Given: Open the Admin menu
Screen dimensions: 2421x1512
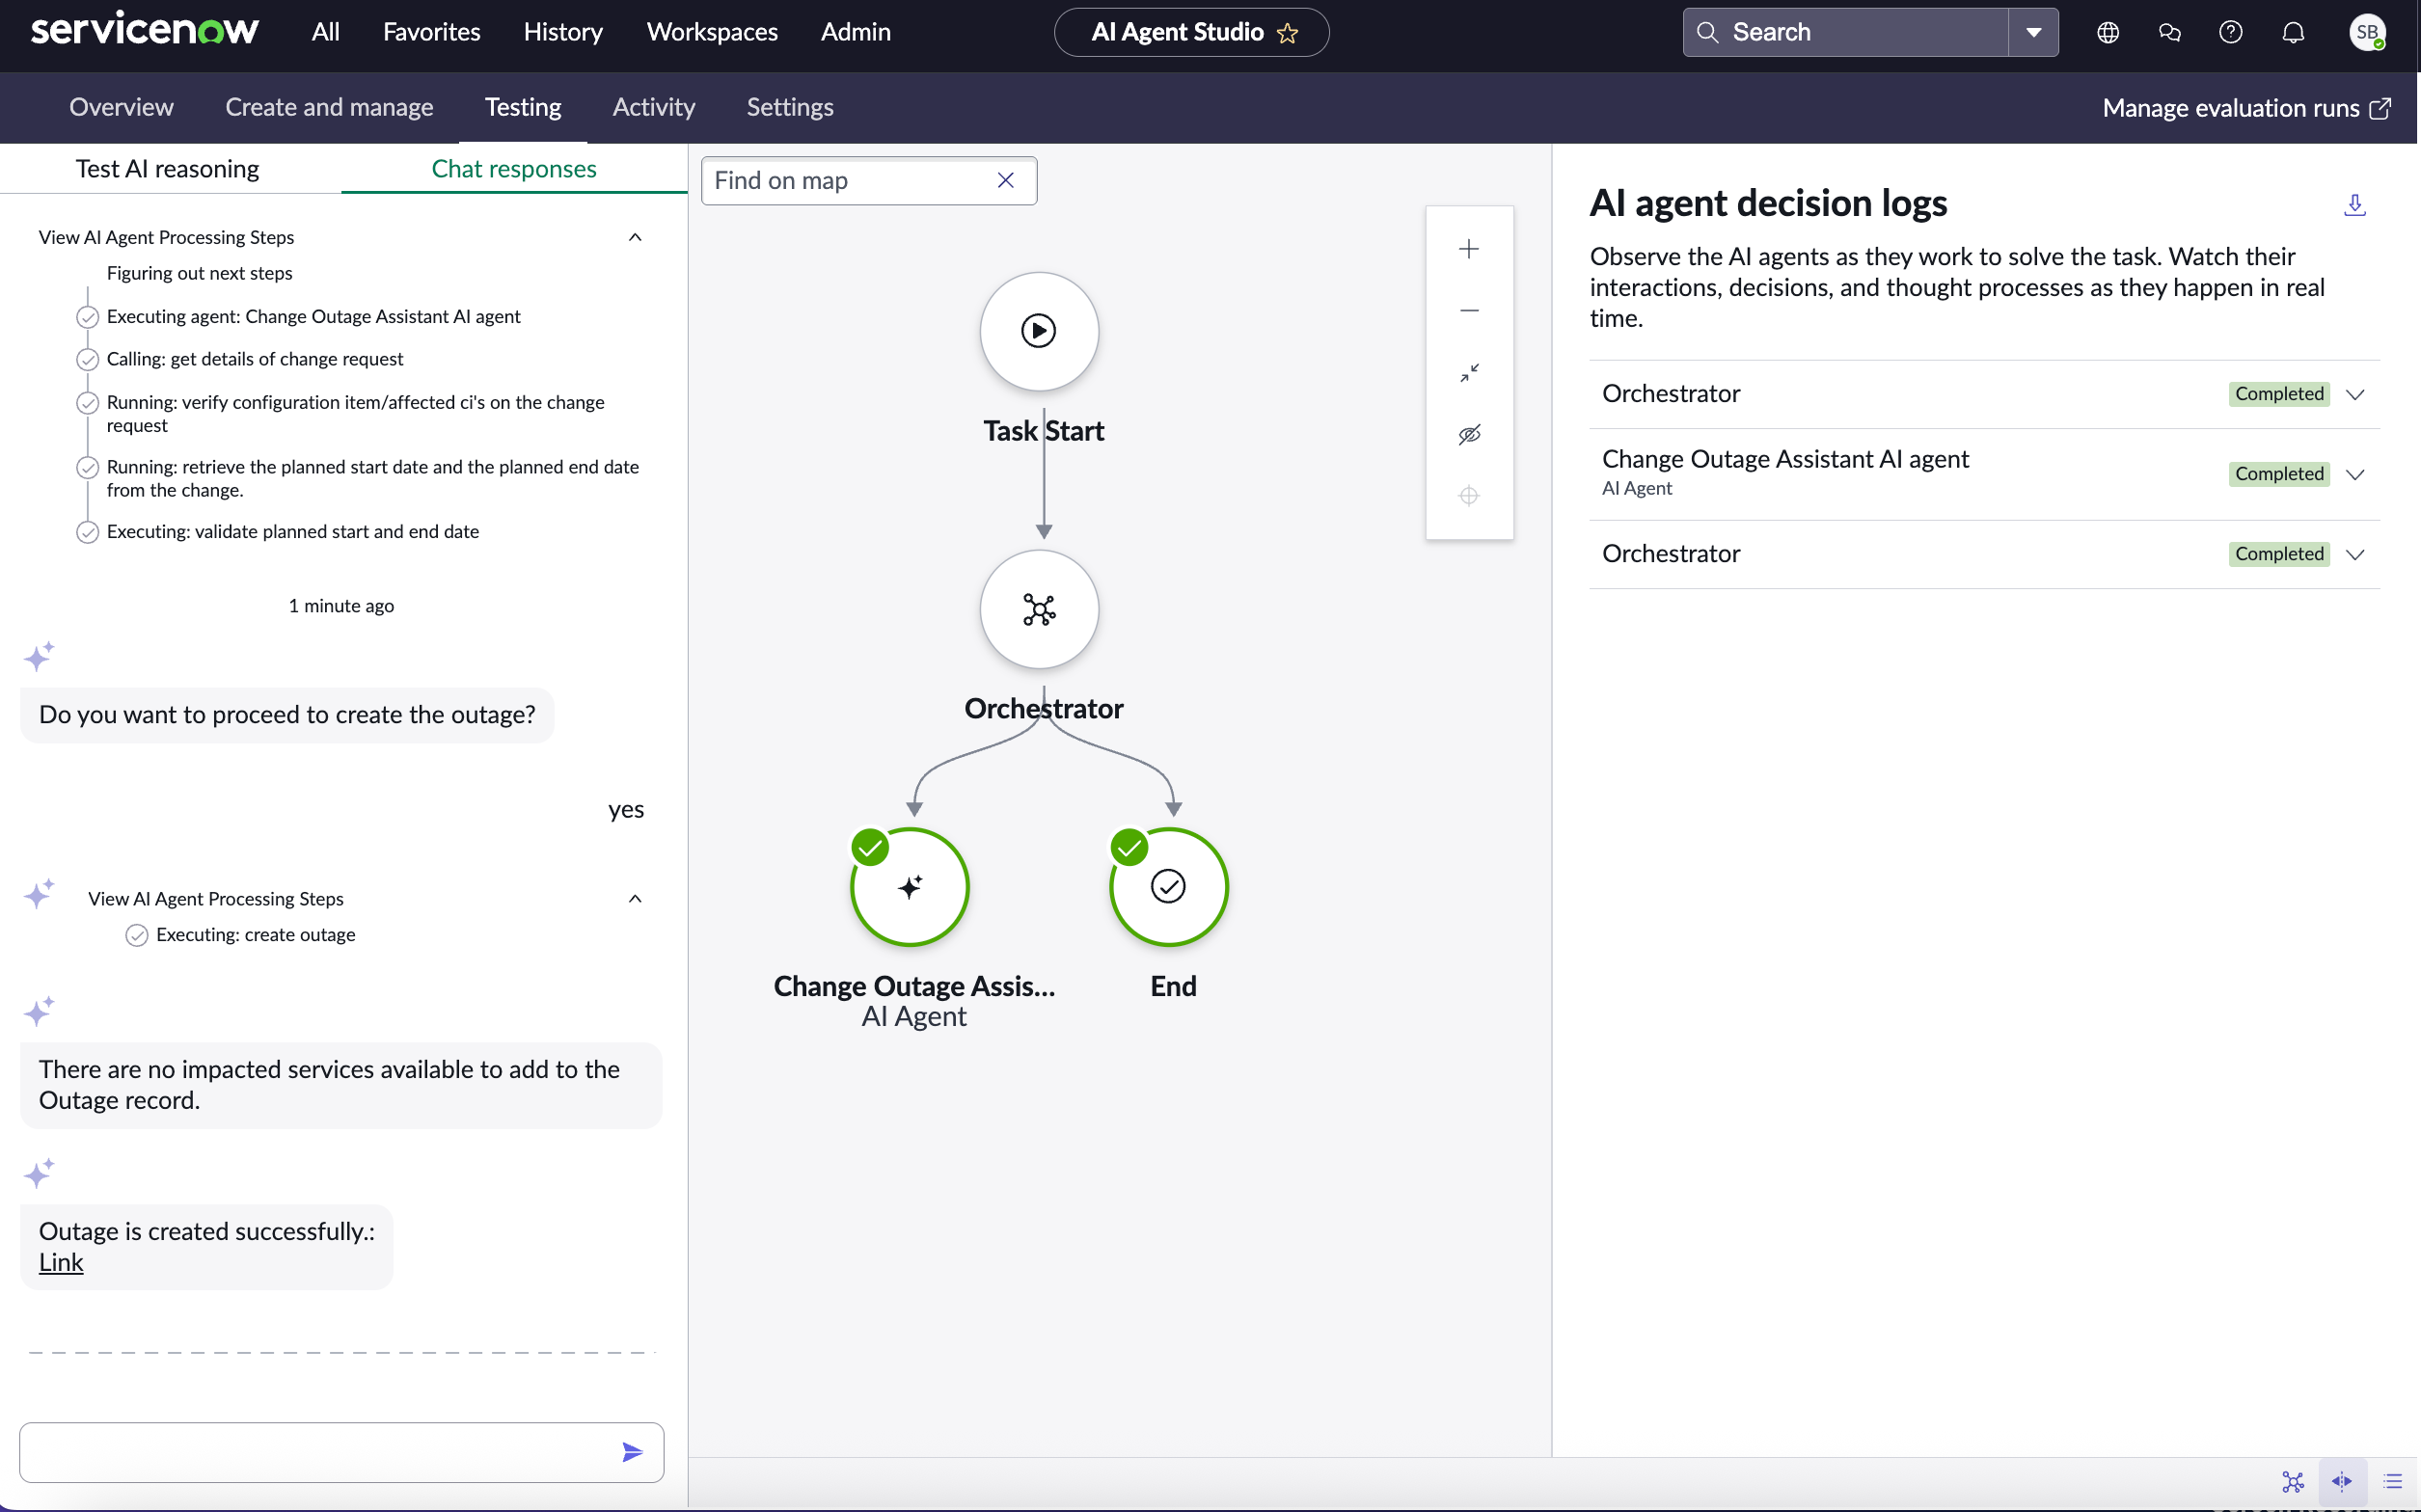Looking at the screenshot, I should pyautogui.click(x=855, y=32).
